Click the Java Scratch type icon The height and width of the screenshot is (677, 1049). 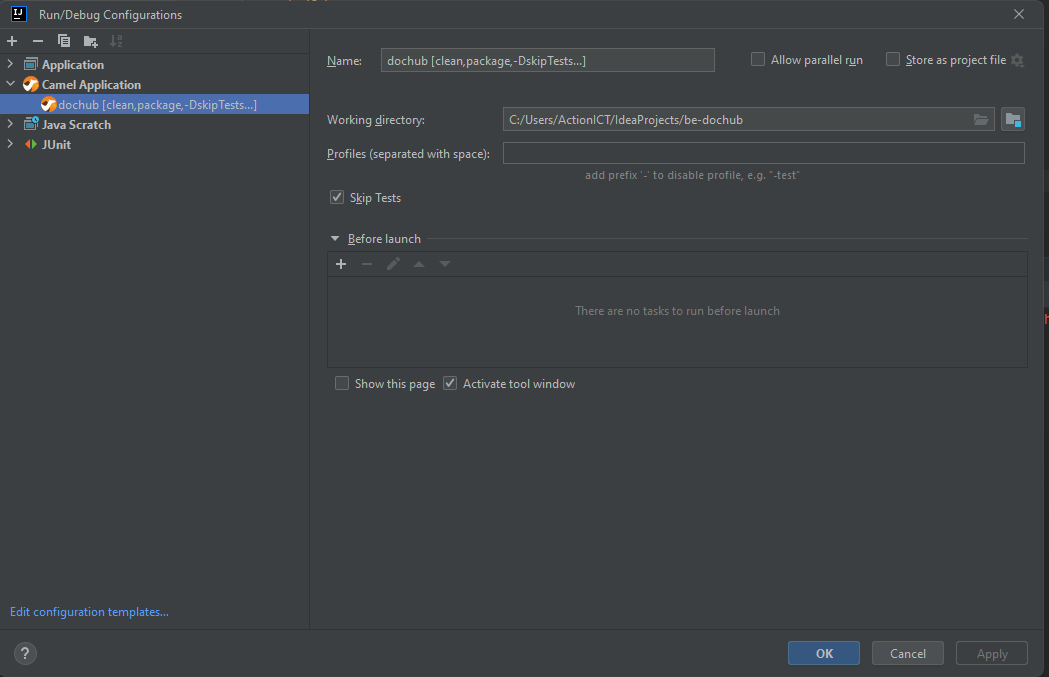tap(31, 124)
